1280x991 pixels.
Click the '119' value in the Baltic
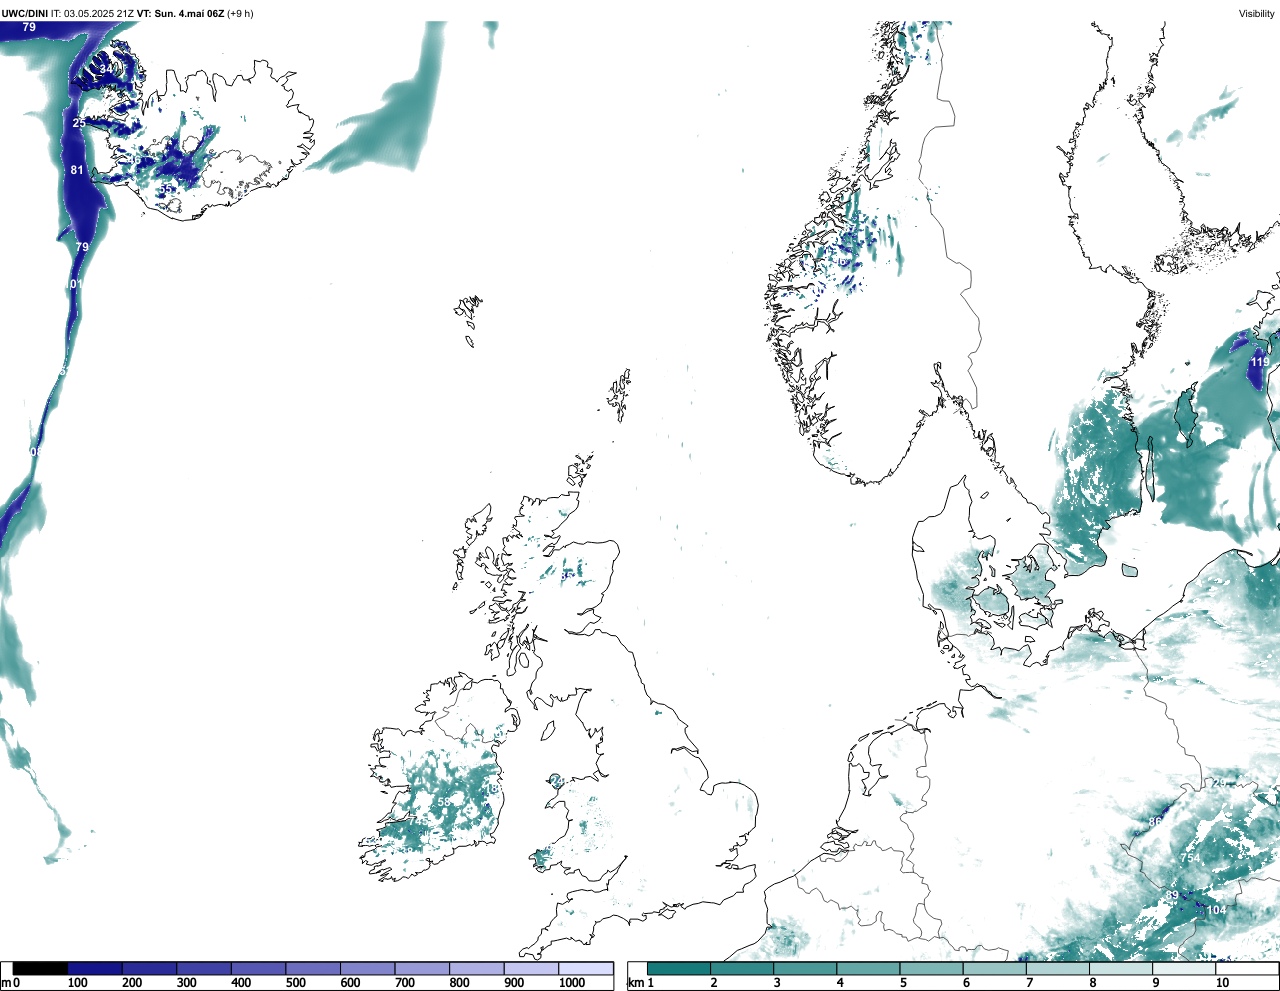pyautogui.click(x=1260, y=362)
